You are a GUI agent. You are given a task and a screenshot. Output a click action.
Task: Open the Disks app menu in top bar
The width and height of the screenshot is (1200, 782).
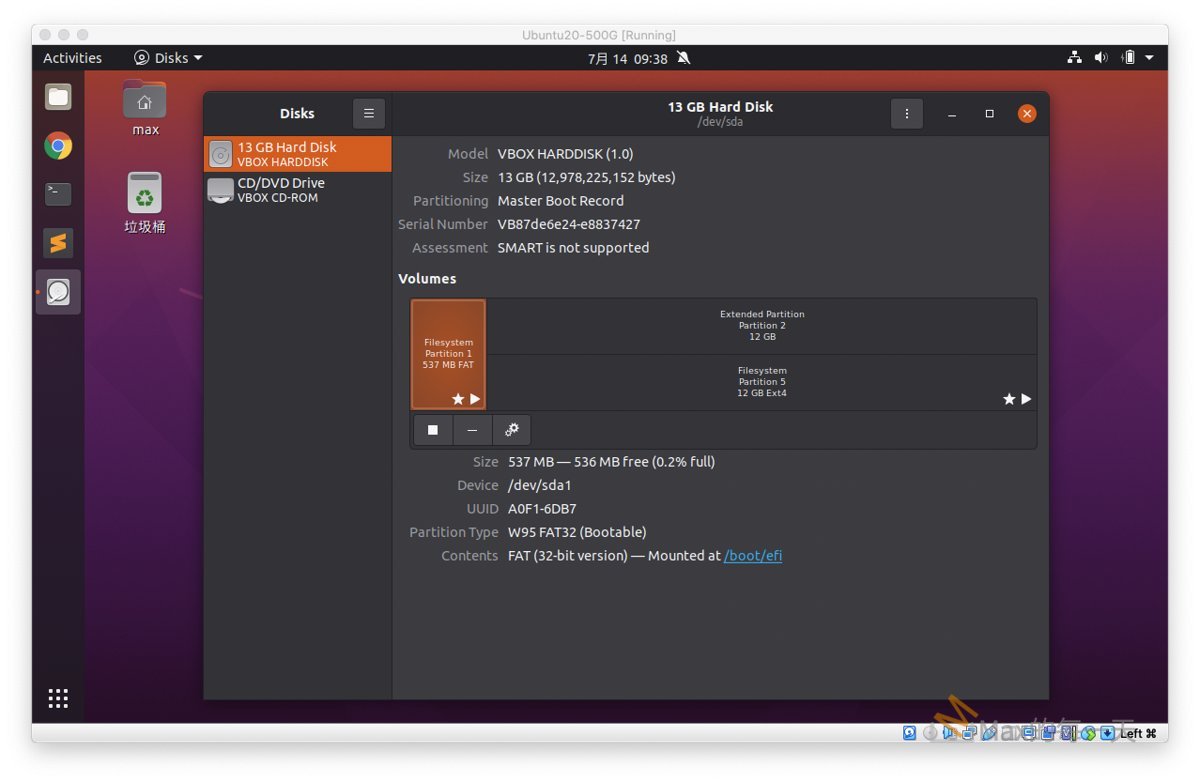tap(168, 58)
